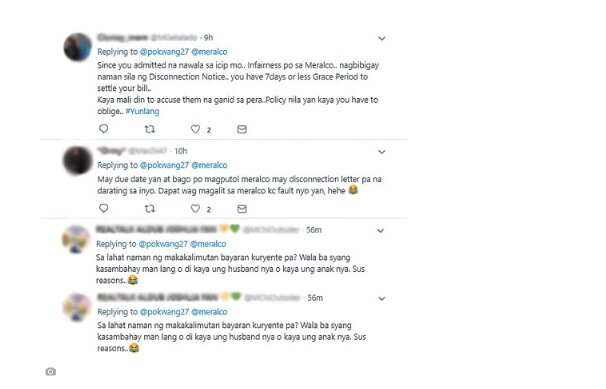Retweet the 9h tweet about Grace Period
Image resolution: width=606 pixels, height=389 pixels.
pyautogui.click(x=150, y=129)
